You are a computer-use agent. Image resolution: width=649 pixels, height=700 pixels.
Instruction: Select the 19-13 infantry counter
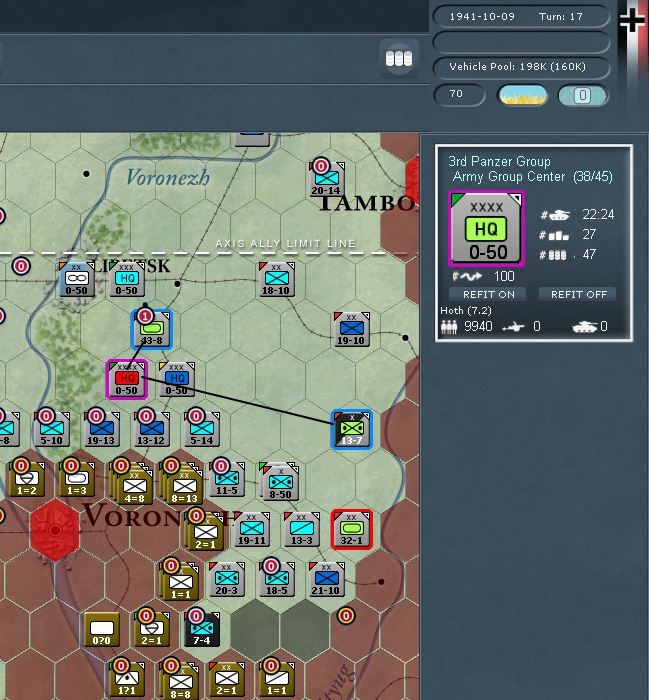coord(102,429)
